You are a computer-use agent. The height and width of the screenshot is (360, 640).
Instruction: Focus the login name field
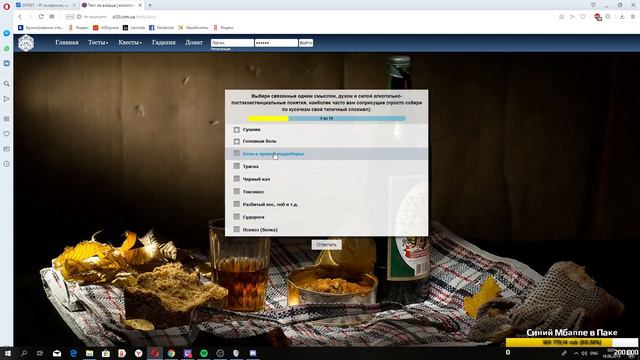pyautogui.click(x=232, y=43)
